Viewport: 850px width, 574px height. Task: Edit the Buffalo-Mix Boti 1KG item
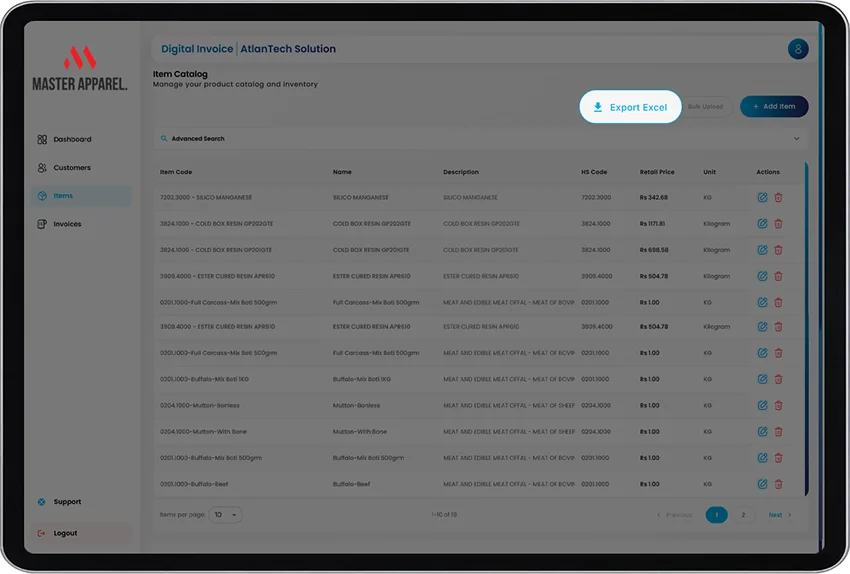[x=762, y=379]
